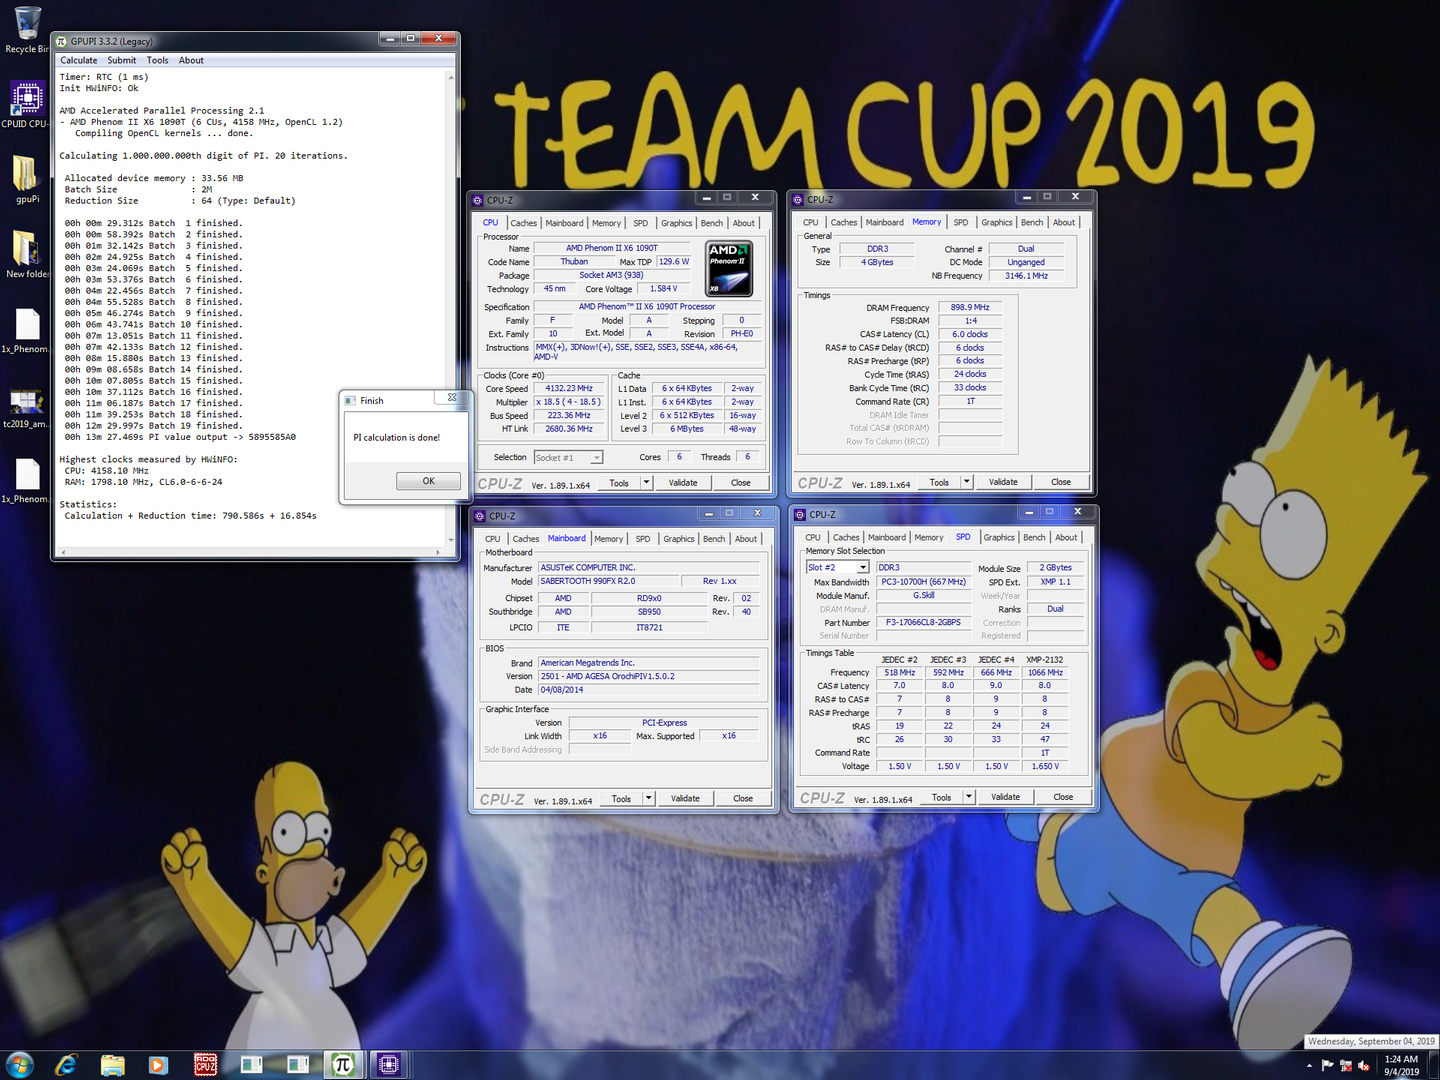
Task: Click Tools button in CPU-Z Mainboard window
Action: coord(622,799)
